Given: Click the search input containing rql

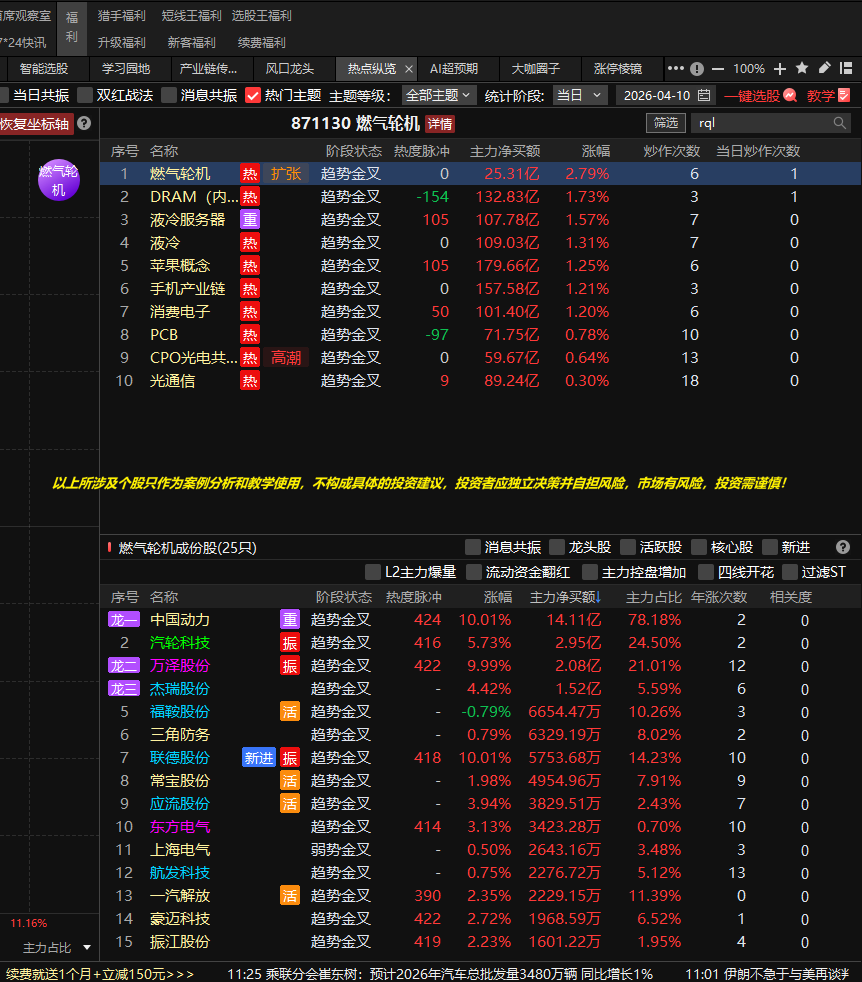Looking at the screenshot, I should pos(760,123).
